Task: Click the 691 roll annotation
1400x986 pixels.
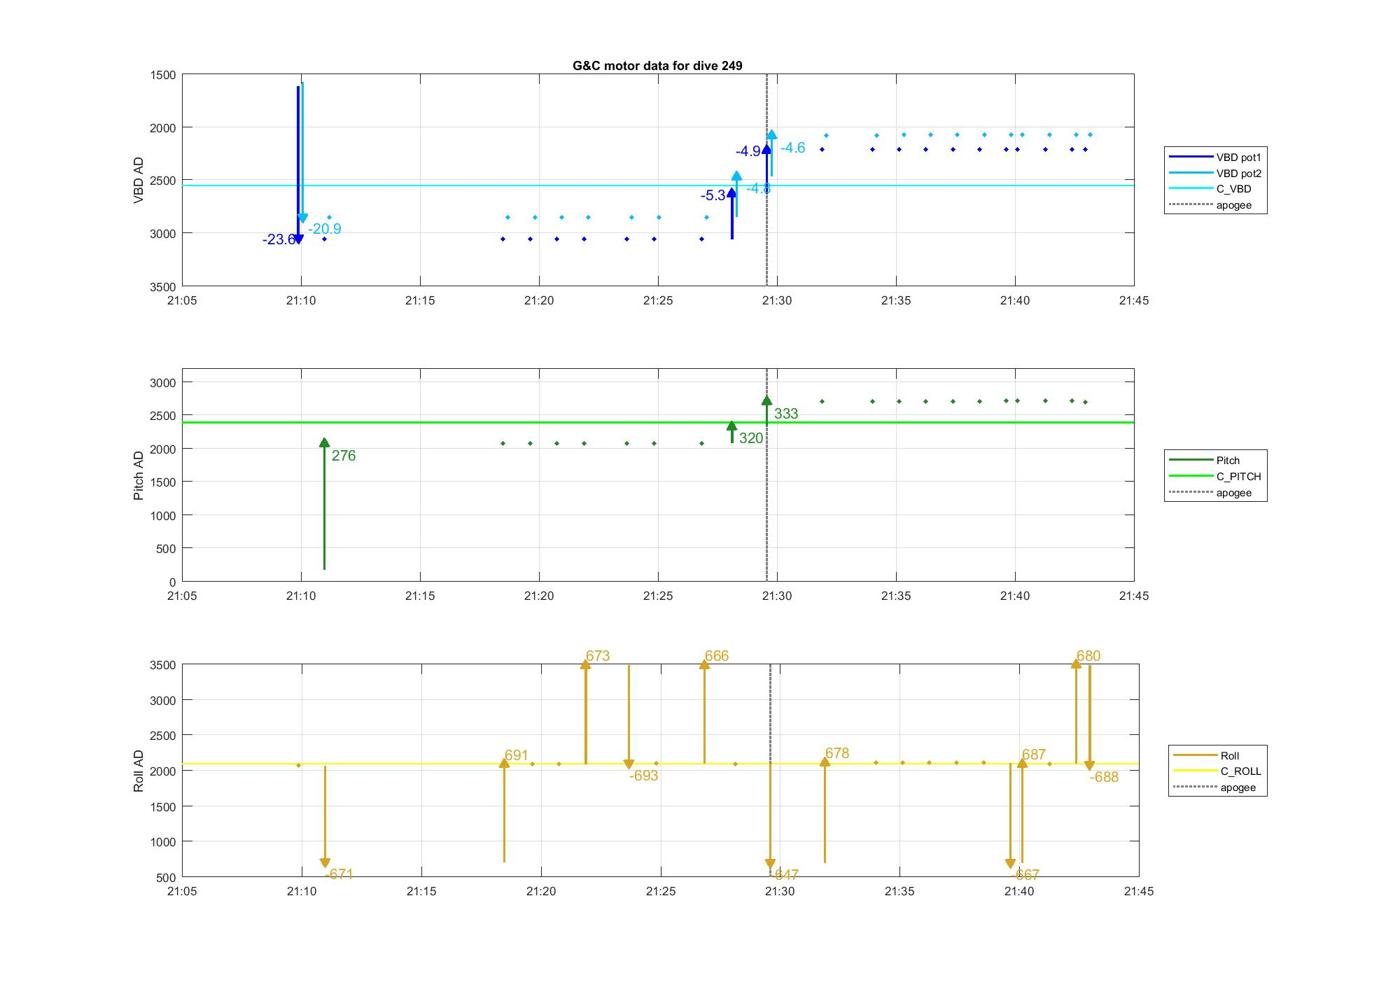Action: click(x=517, y=756)
